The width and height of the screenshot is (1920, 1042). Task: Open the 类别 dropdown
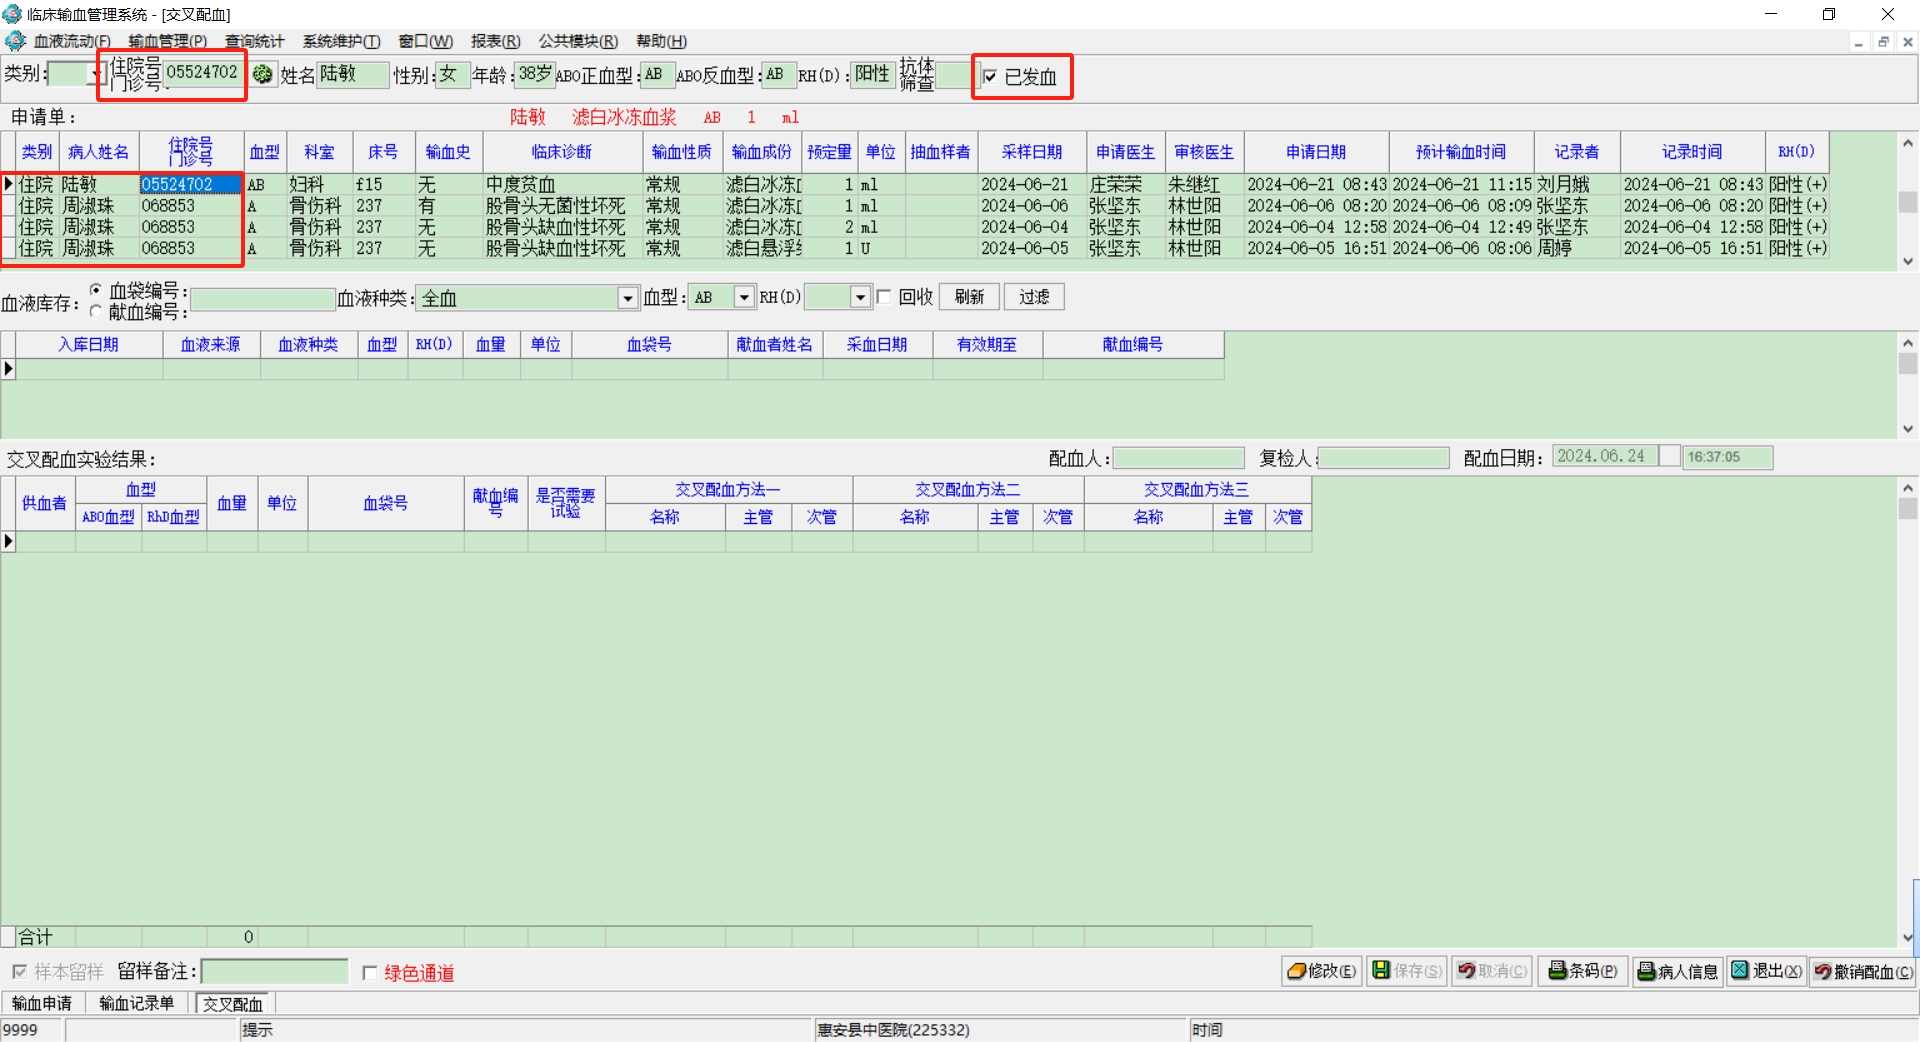pos(99,74)
